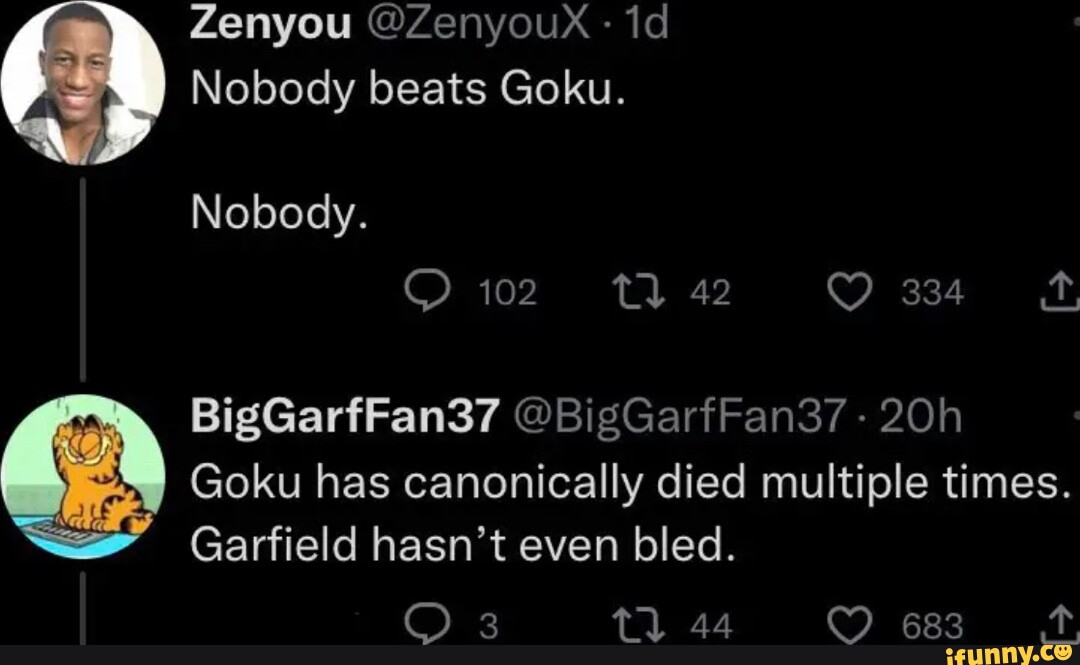1080x665 pixels.
Task: Open the share menu on BigGarfFan37's reply
Action: tap(1060, 624)
